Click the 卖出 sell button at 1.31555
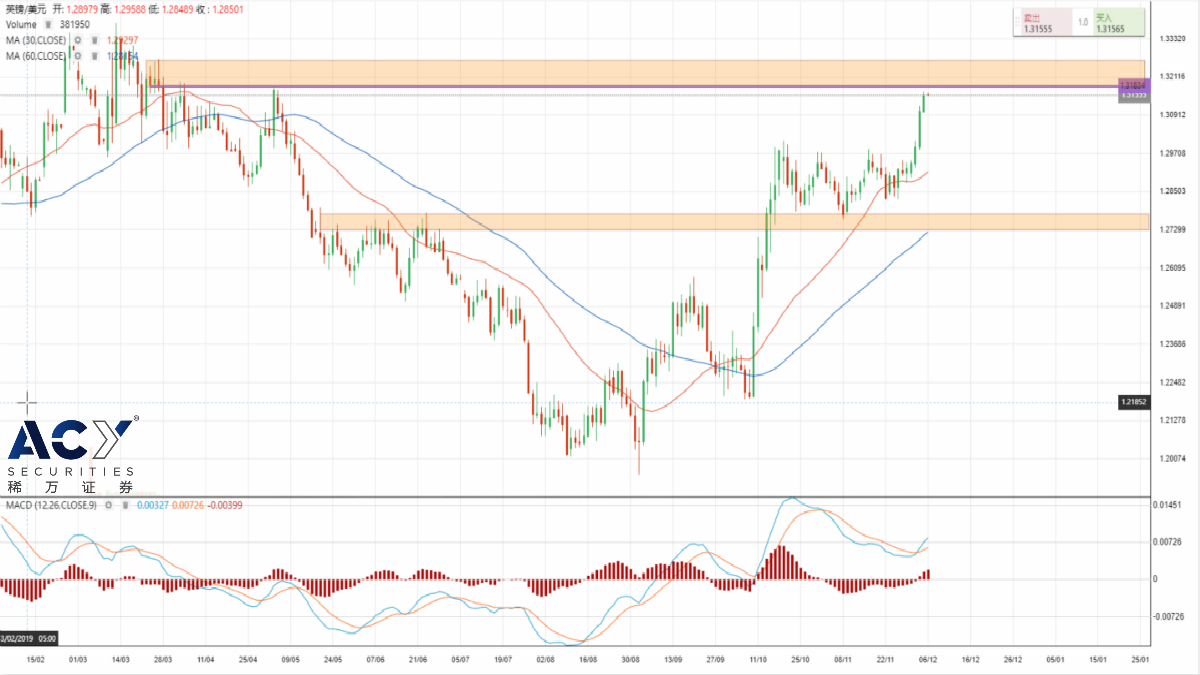The height and width of the screenshot is (675, 1200). coord(1044,23)
